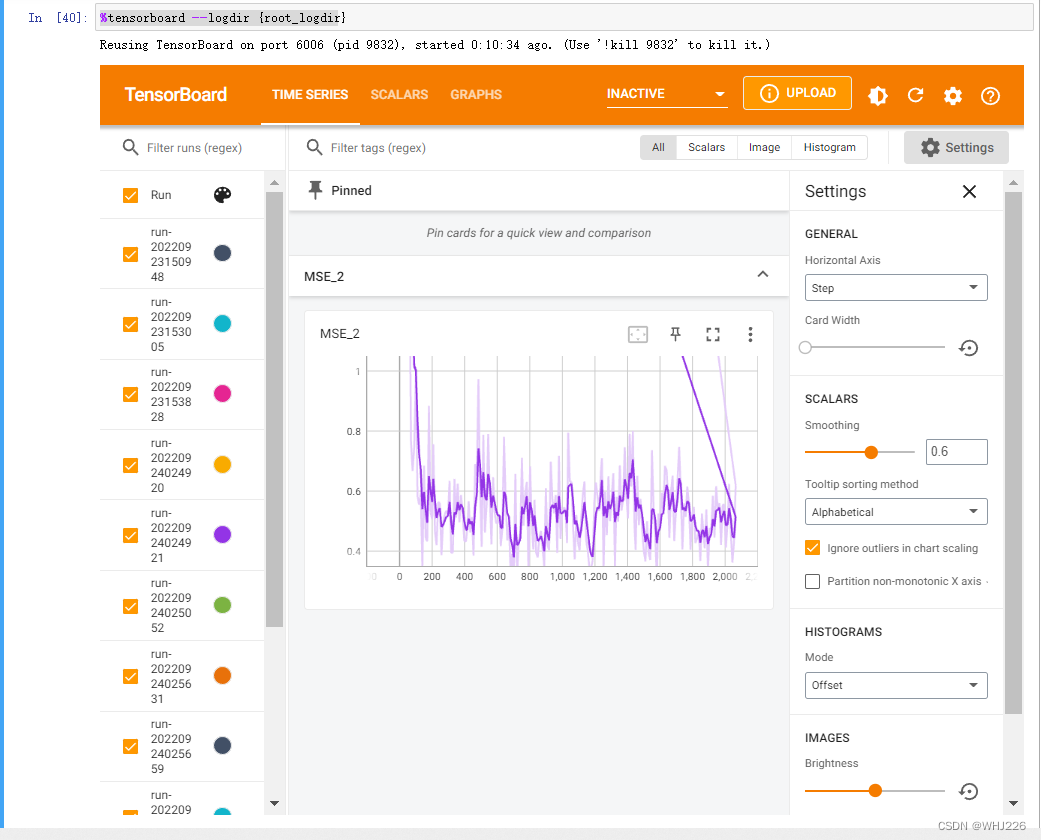This screenshot has width=1041, height=840.
Task: Close the Settings side panel
Action: 969,191
